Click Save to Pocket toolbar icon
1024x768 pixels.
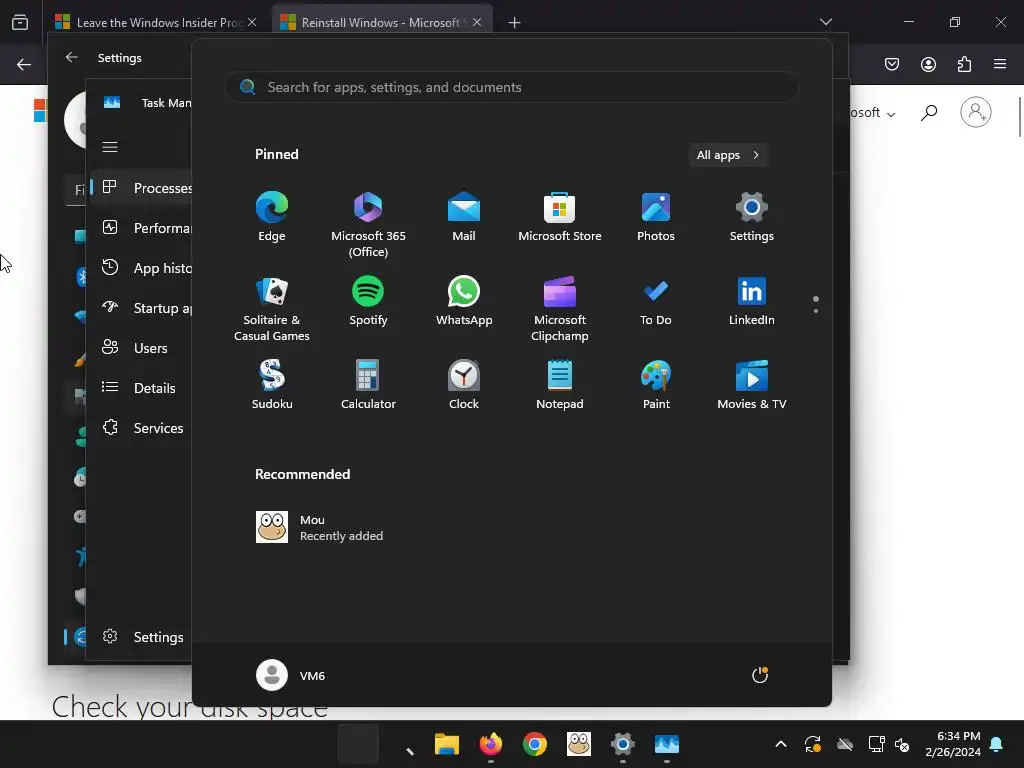(892, 64)
